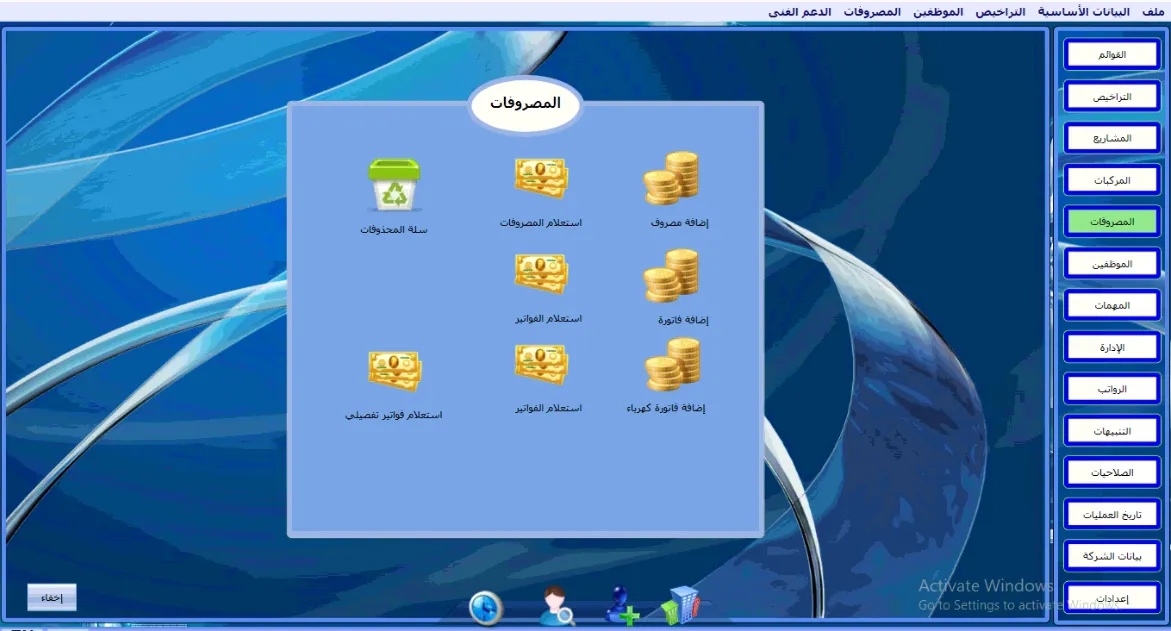Select الإدارة in the sidebar
The height and width of the screenshot is (631, 1171).
click(x=1112, y=347)
